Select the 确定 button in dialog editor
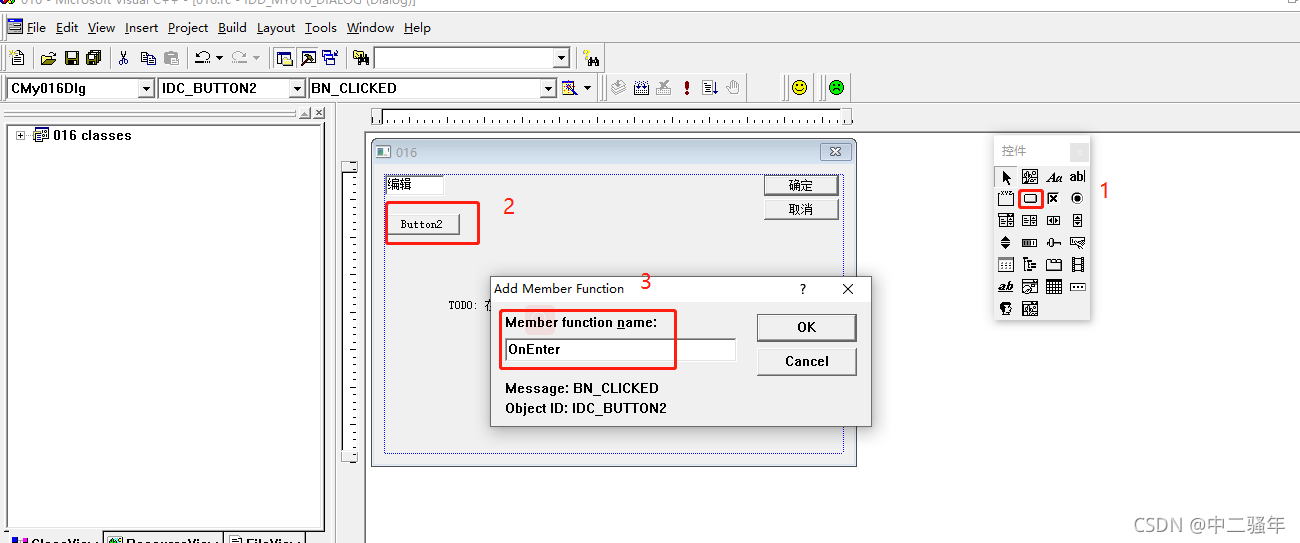The height and width of the screenshot is (543, 1300). [801, 185]
